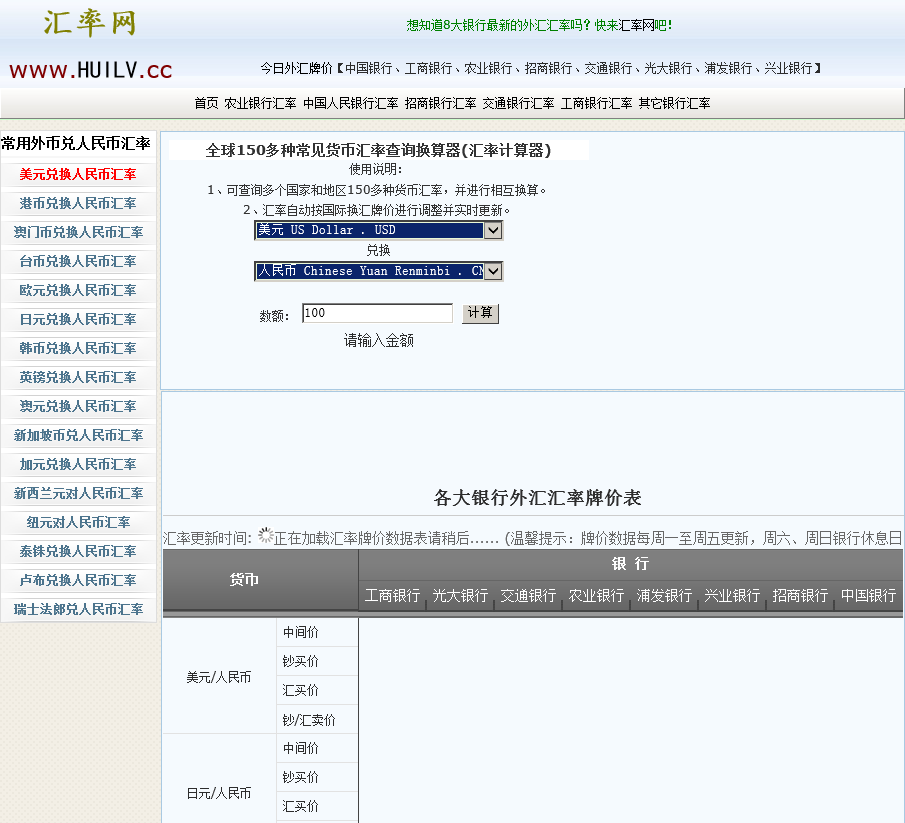Open the 纽元对人民币汇率 sidebar link
Screen dimensions: 905x823
pyautogui.click(x=78, y=522)
